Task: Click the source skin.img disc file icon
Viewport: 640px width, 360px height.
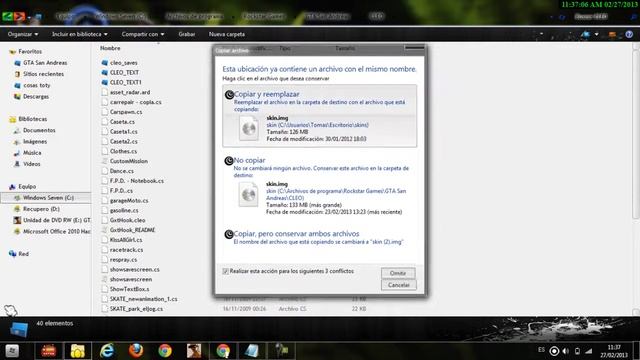Action: [249, 129]
